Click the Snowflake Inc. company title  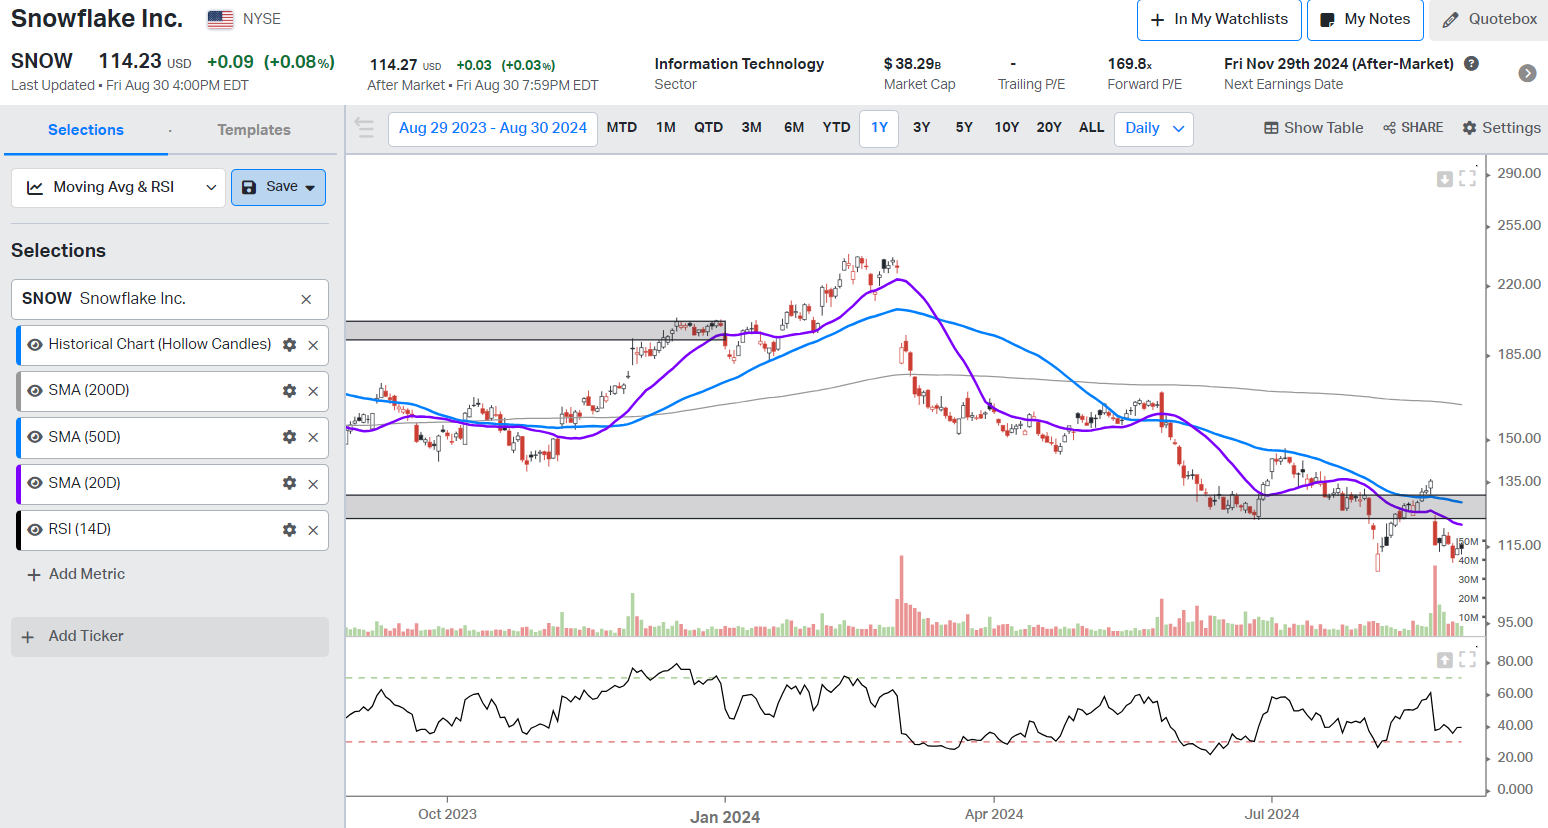(97, 19)
